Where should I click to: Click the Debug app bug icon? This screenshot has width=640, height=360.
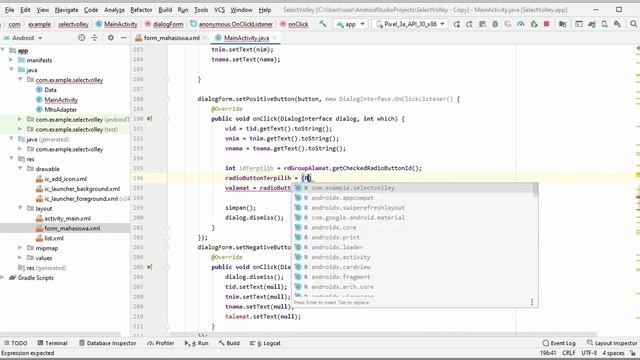point(495,24)
